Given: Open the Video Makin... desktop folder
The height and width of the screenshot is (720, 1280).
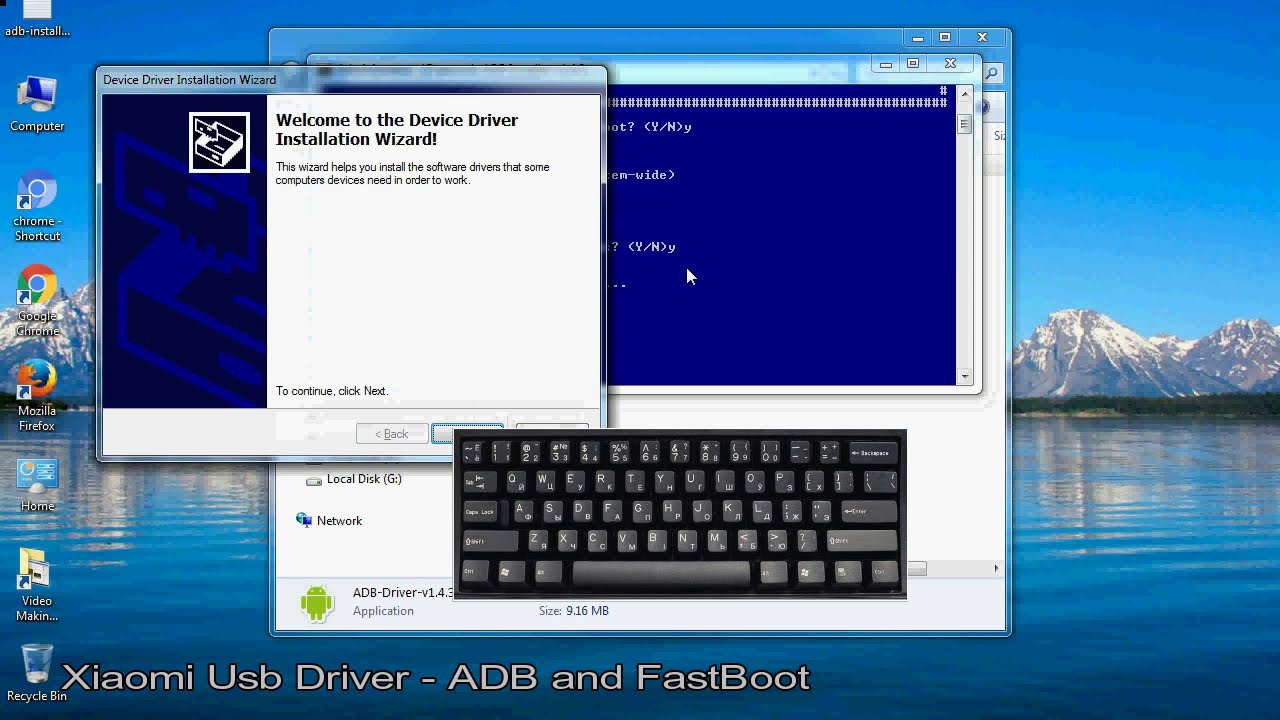Looking at the screenshot, I should tap(35, 585).
